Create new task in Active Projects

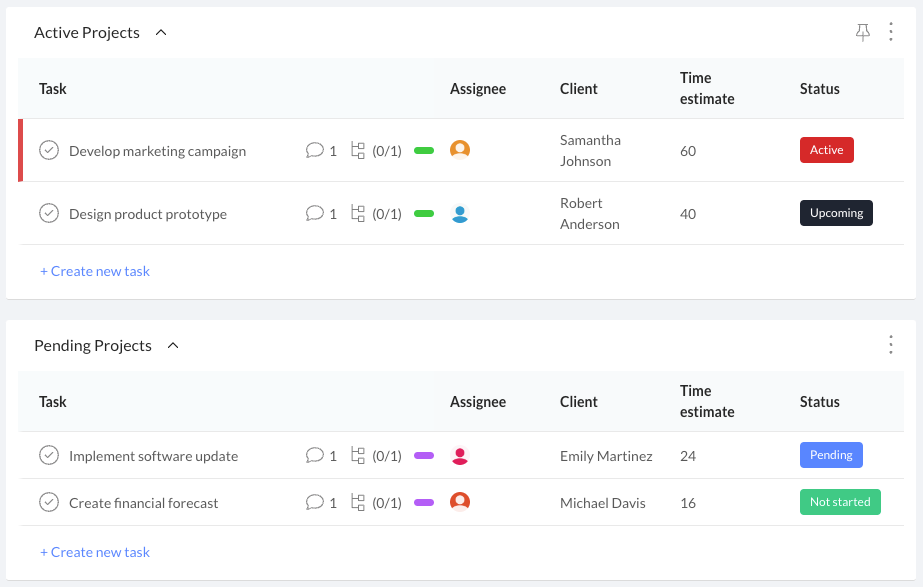click(x=95, y=271)
